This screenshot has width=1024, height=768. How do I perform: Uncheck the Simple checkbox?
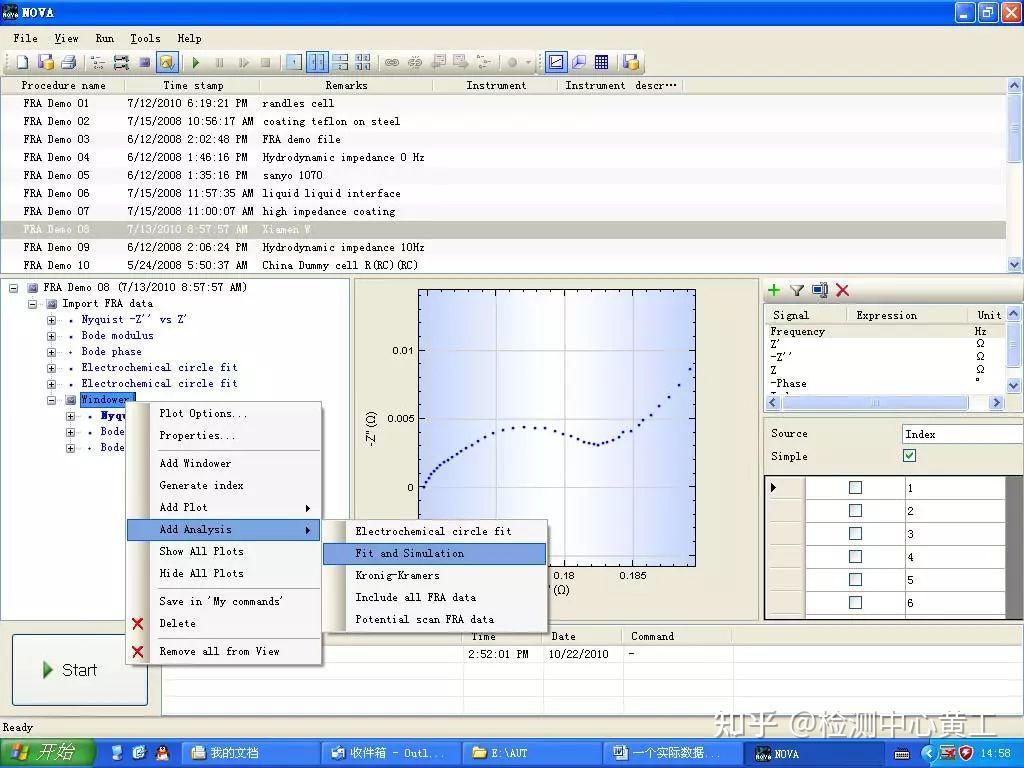pyautogui.click(x=909, y=456)
